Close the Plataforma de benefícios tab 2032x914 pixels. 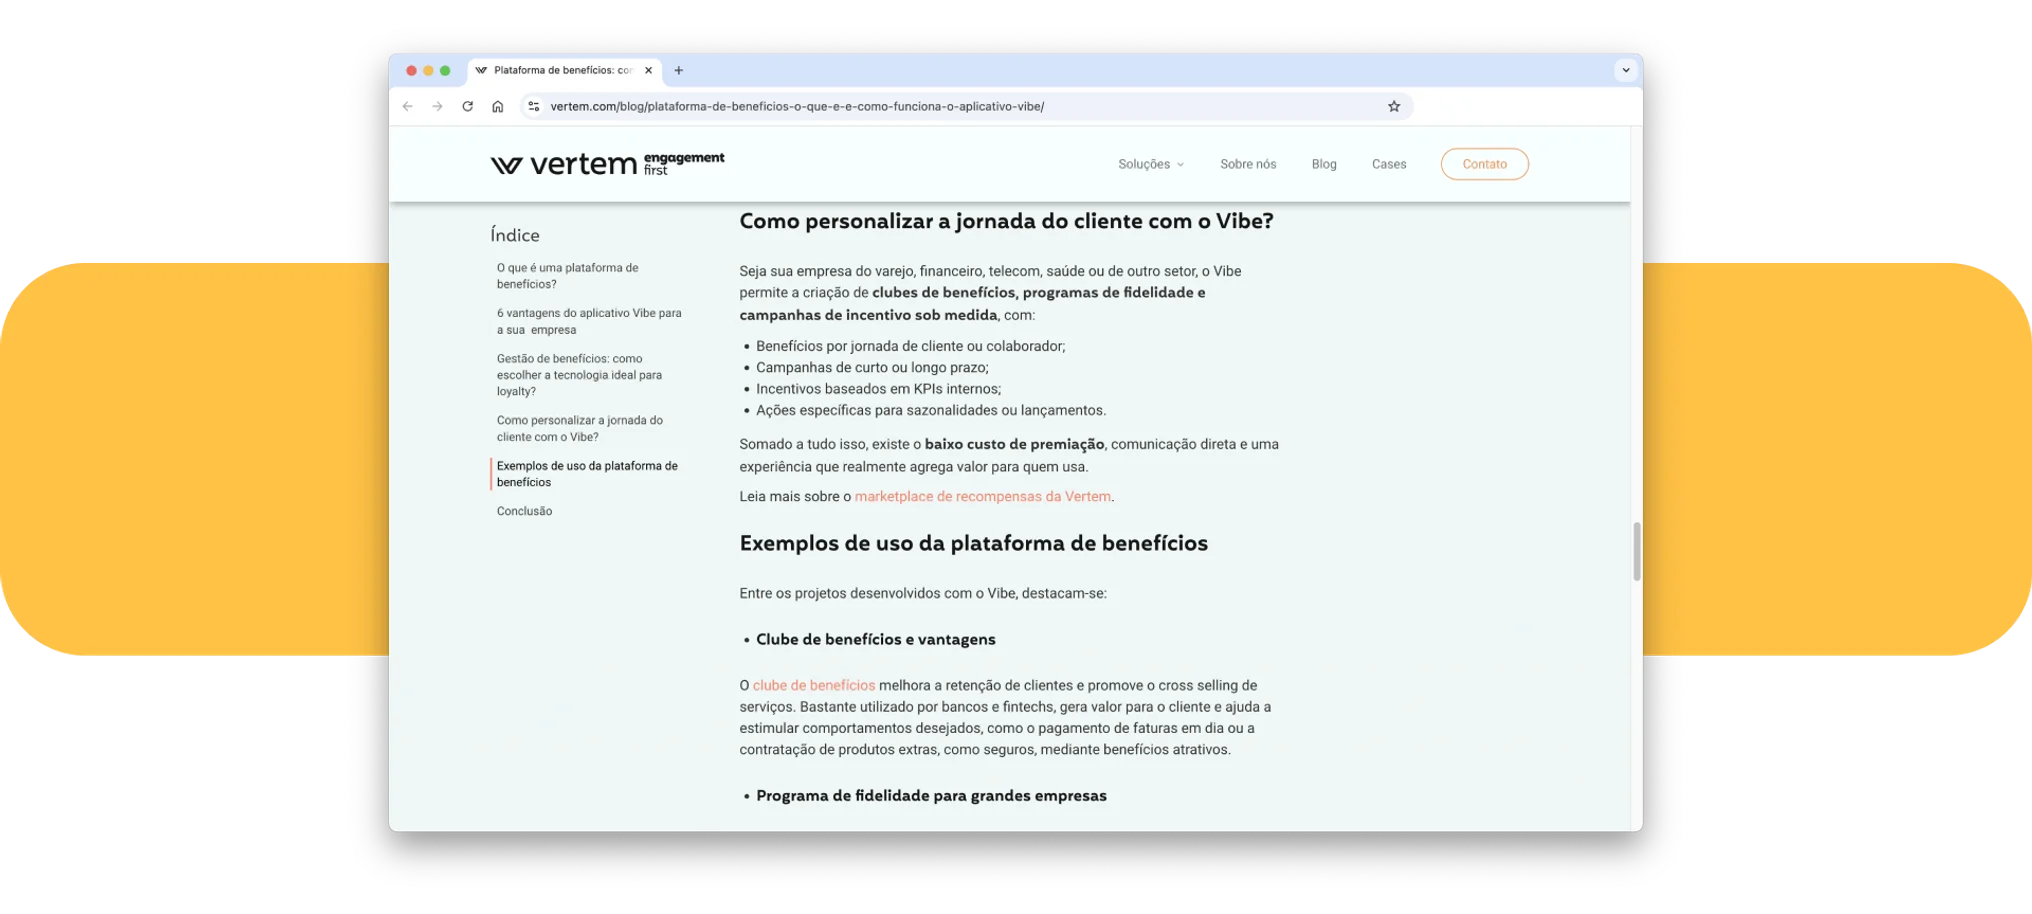pyautogui.click(x=649, y=70)
